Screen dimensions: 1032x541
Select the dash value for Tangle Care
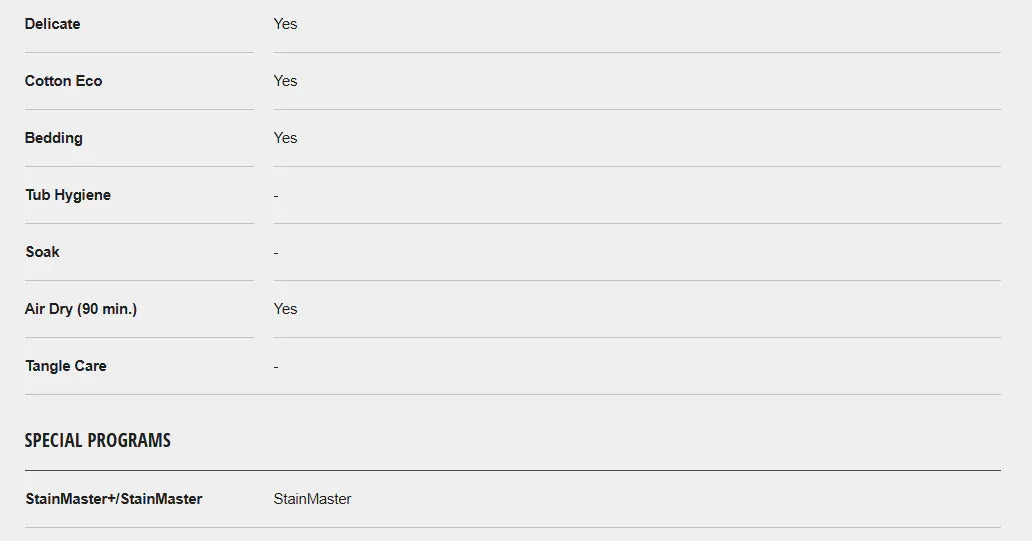tap(276, 367)
